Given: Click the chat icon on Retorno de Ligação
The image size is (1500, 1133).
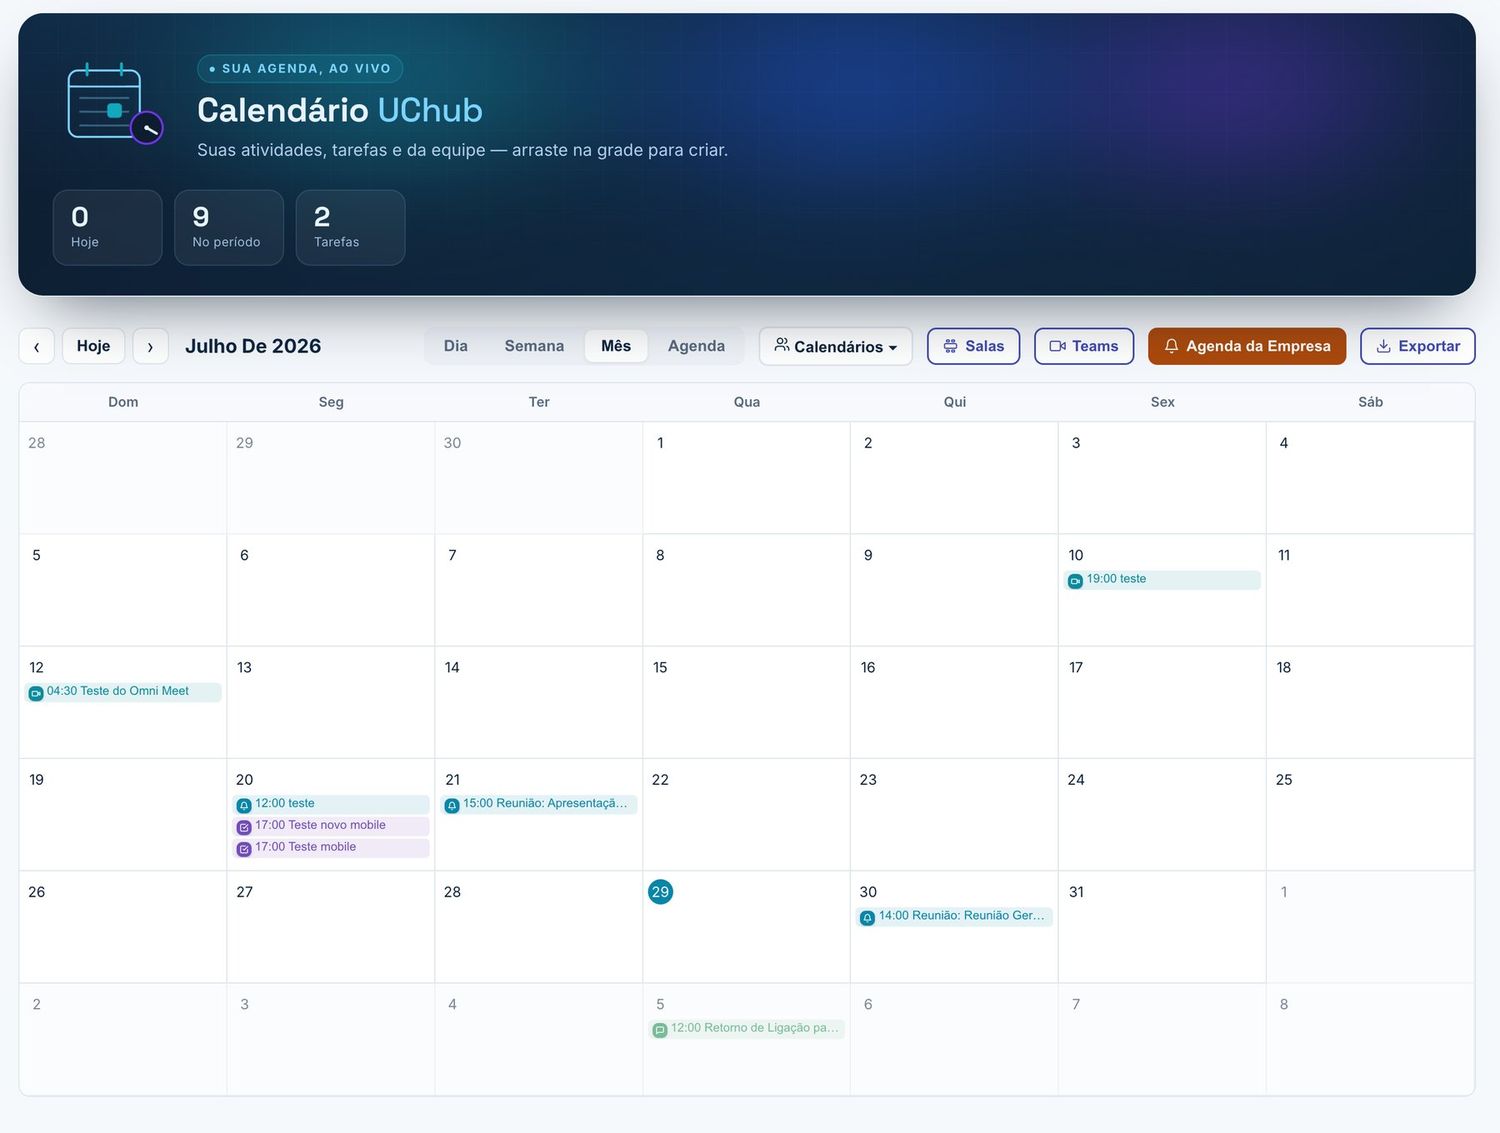Looking at the screenshot, I should click(660, 1030).
